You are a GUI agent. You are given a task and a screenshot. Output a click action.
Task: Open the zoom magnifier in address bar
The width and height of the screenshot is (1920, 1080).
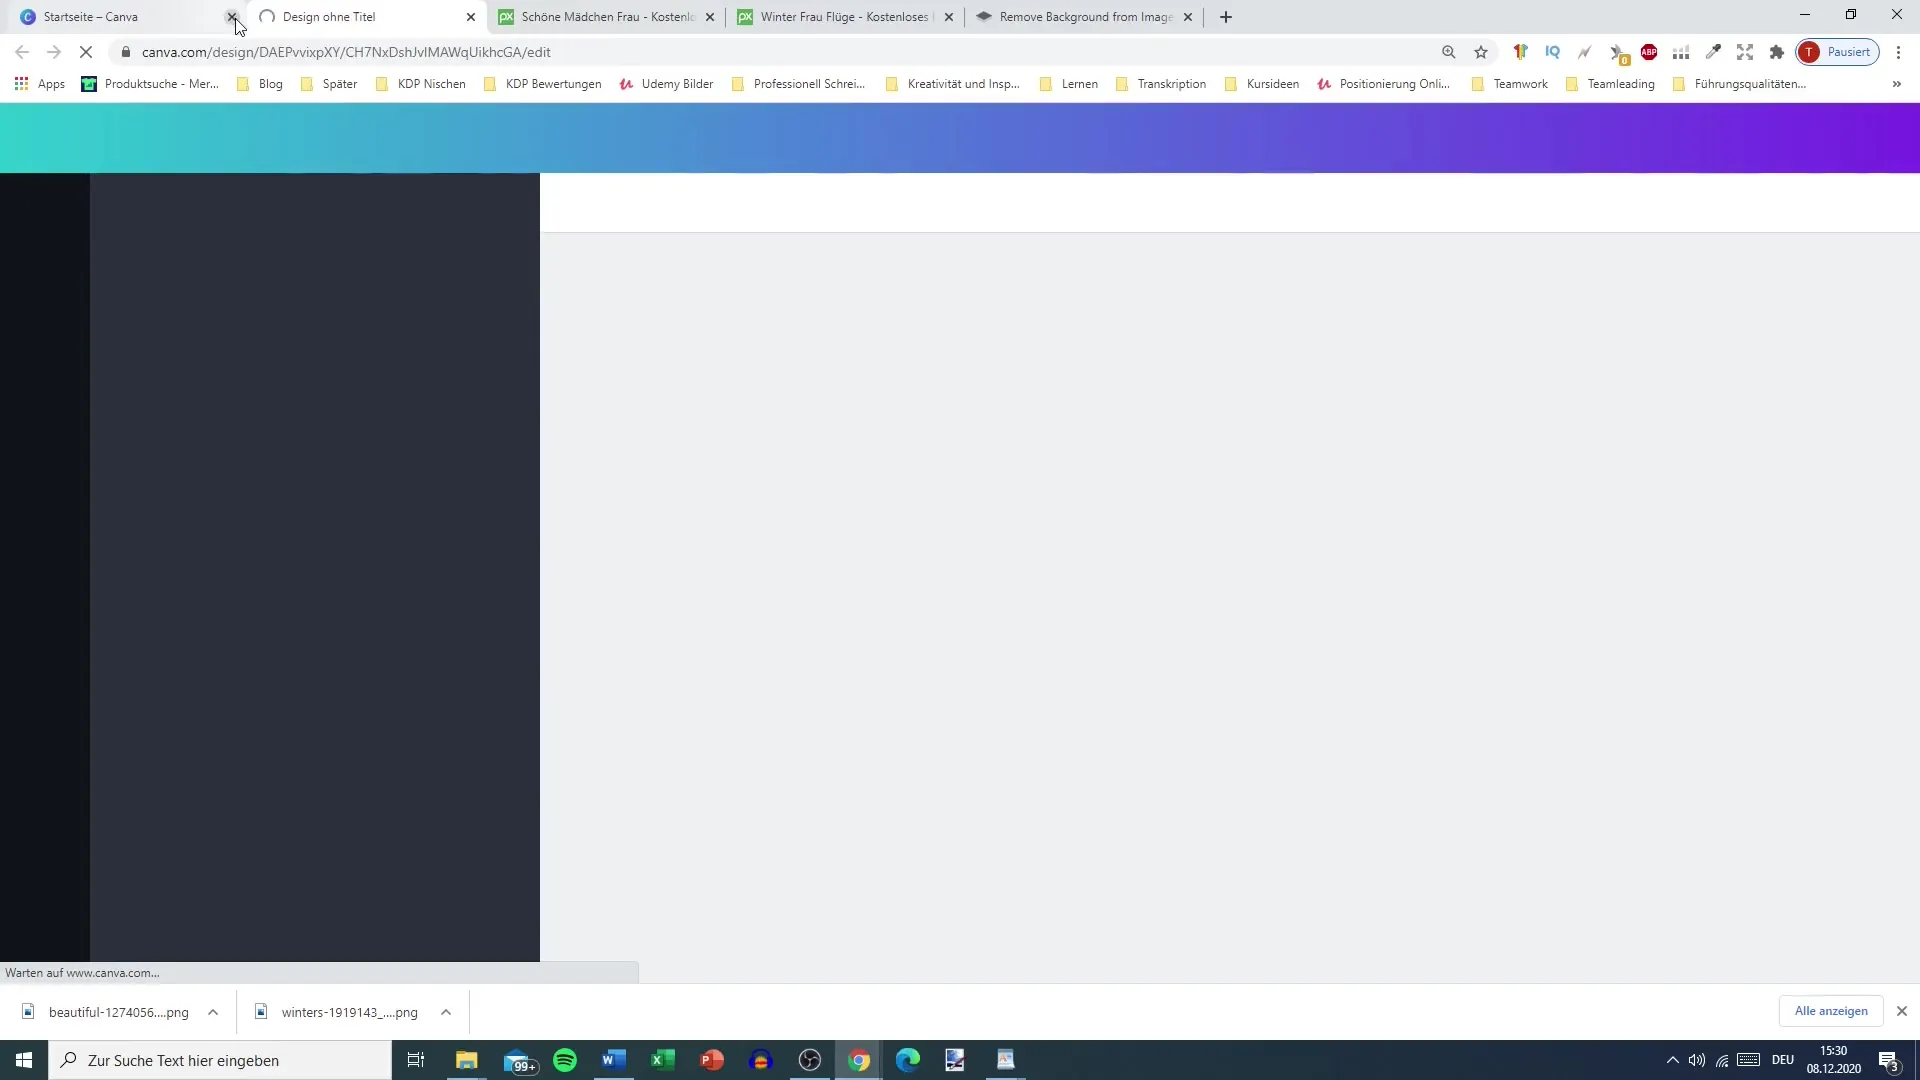(1448, 52)
